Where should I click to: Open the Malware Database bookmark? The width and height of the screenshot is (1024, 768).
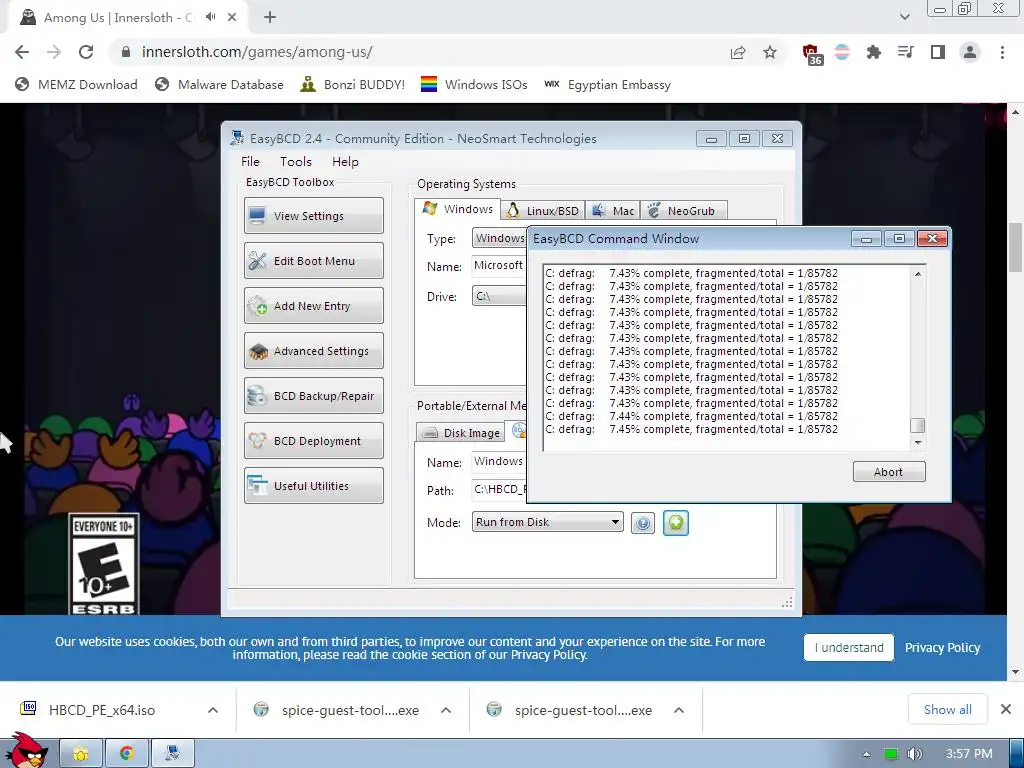click(219, 84)
